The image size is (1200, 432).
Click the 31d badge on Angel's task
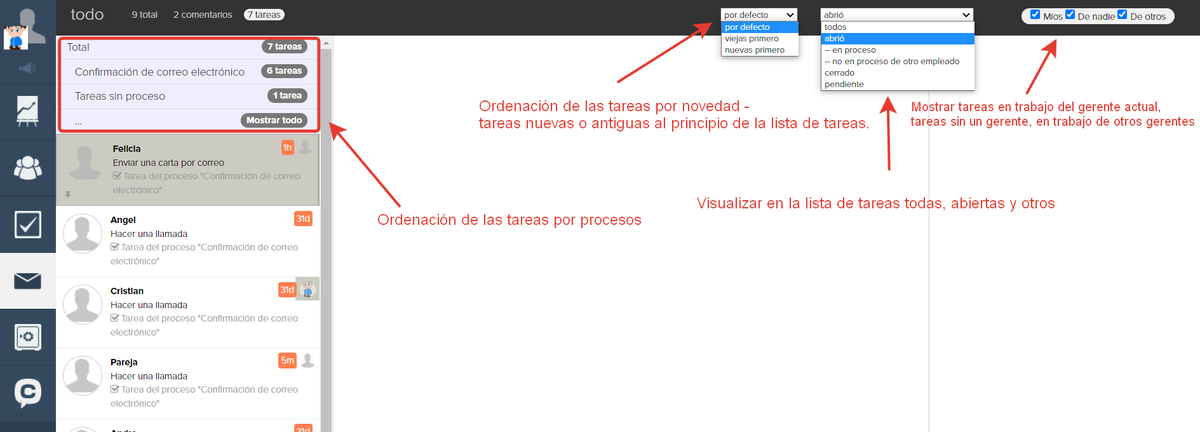[303, 219]
